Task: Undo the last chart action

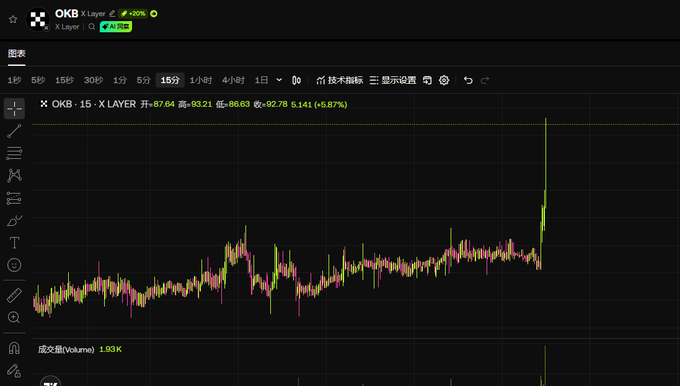Action: [468, 80]
